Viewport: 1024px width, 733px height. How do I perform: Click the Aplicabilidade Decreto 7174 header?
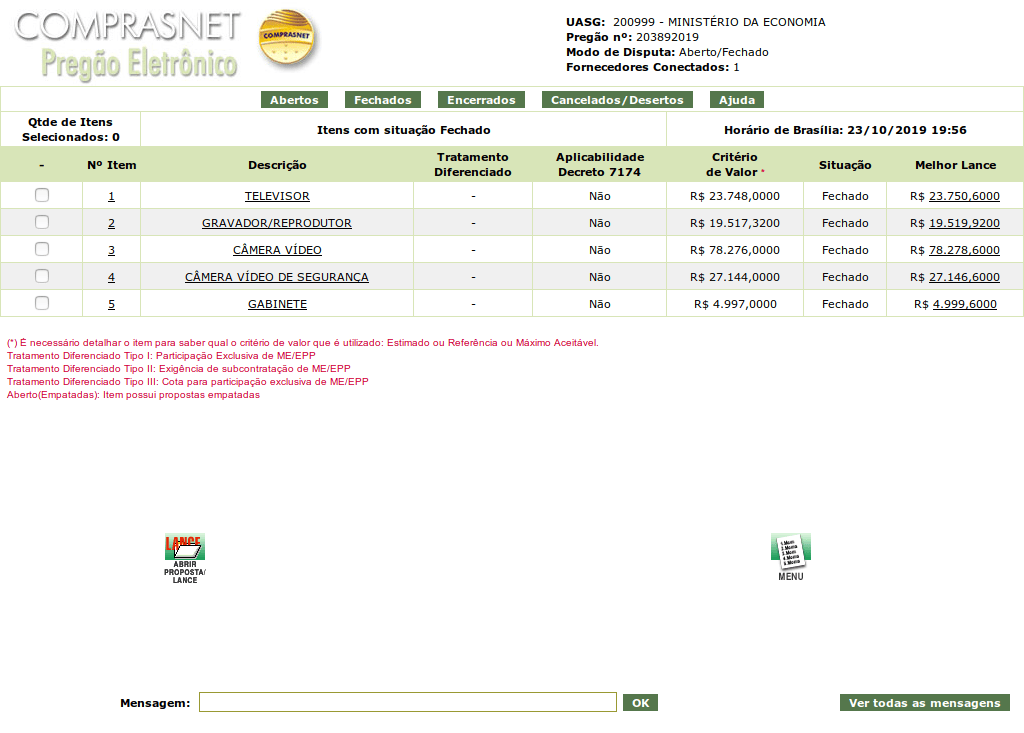click(x=600, y=165)
